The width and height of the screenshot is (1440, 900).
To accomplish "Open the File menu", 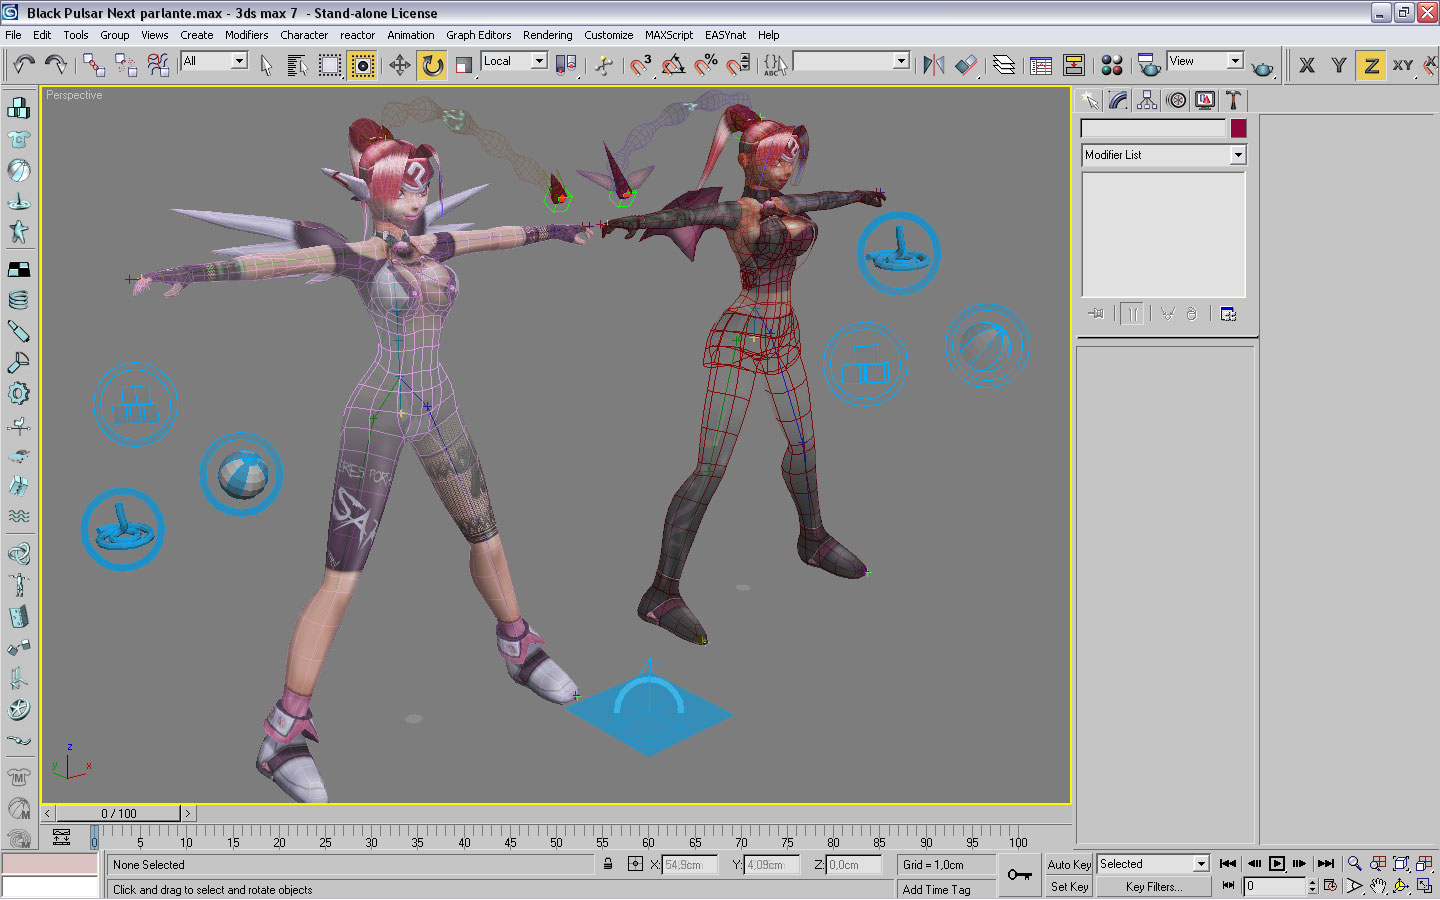I will coord(13,35).
